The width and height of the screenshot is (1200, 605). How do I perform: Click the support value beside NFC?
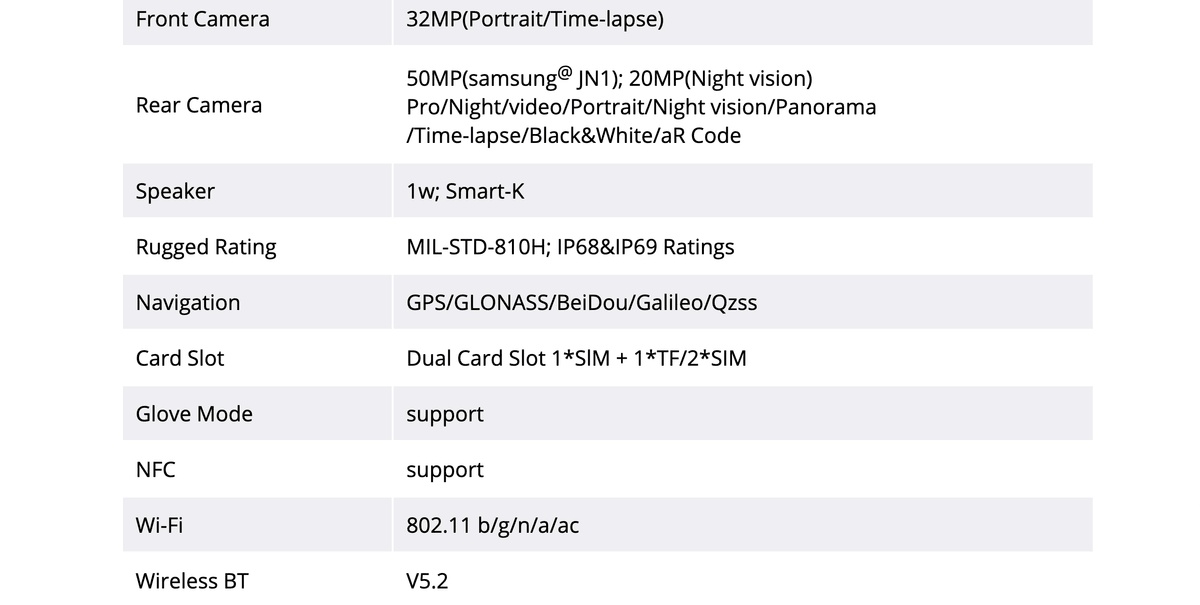pos(445,471)
